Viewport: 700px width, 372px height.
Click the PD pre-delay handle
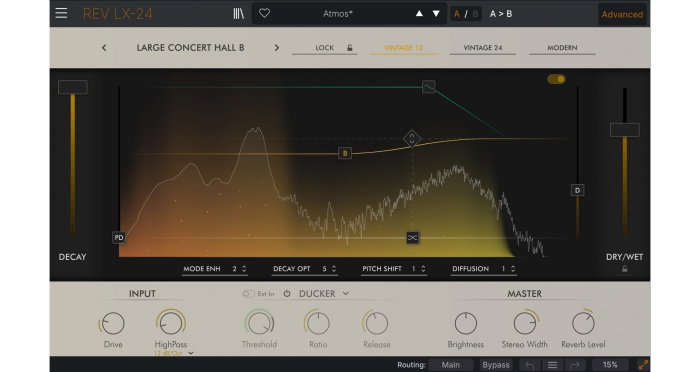point(119,238)
